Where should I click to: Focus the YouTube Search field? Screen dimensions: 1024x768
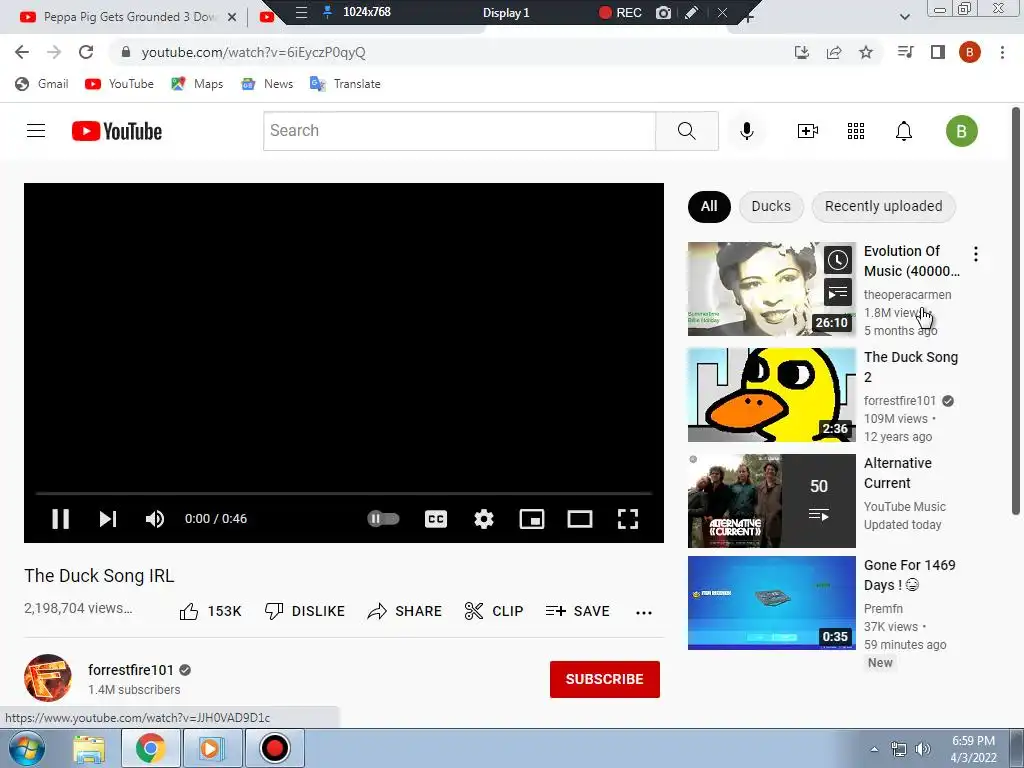(459, 131)
